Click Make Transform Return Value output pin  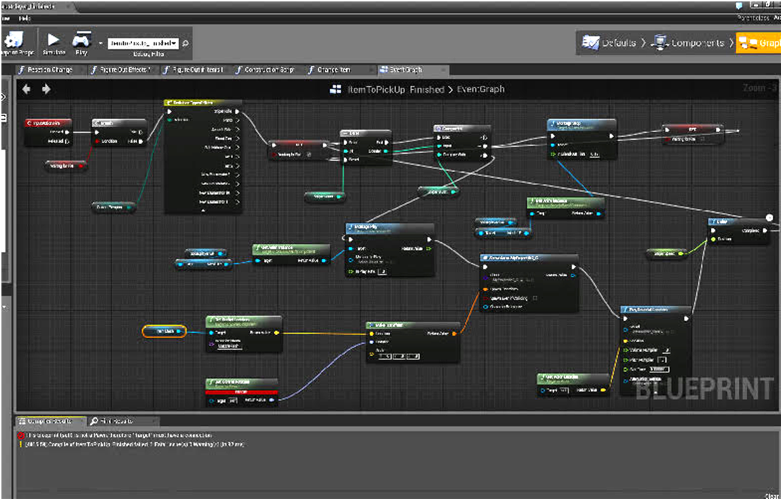tap(454, 333)
